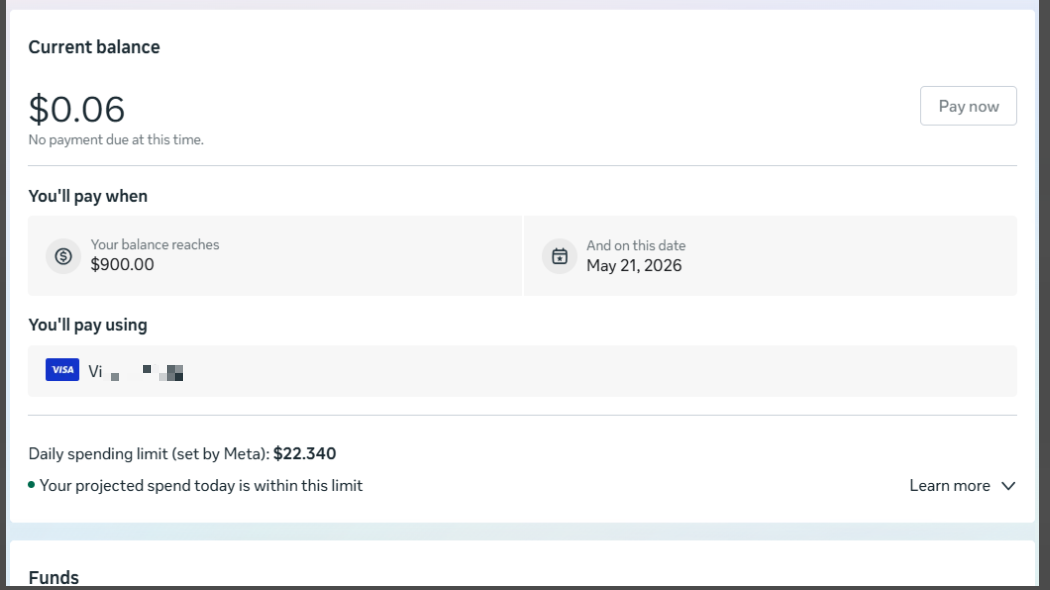Click the green projected spend status dot
The width and height of the screenshot is (1050, 590).
click(31, 485)
